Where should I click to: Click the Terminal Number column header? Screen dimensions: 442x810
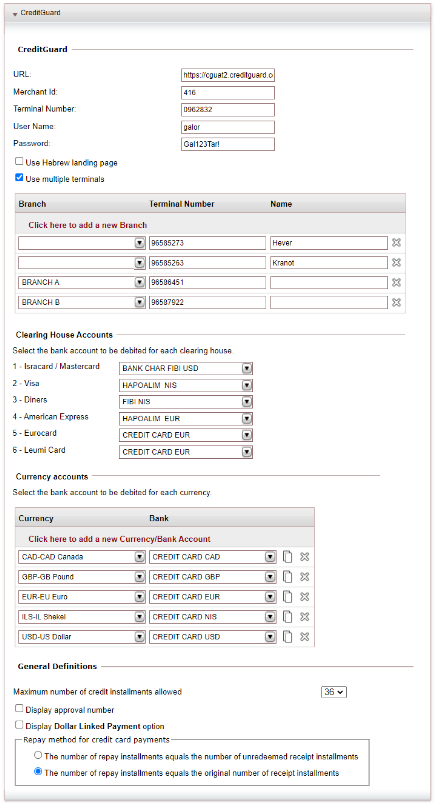[x=182, y=204]
